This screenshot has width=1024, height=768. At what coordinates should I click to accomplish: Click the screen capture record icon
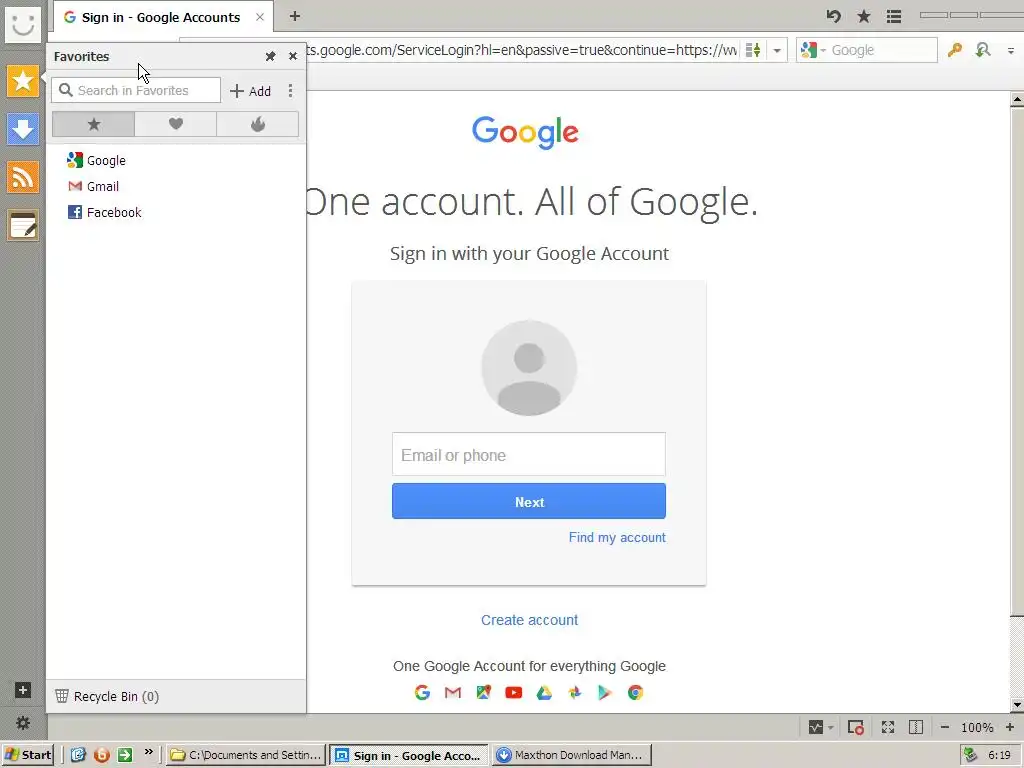856,727
